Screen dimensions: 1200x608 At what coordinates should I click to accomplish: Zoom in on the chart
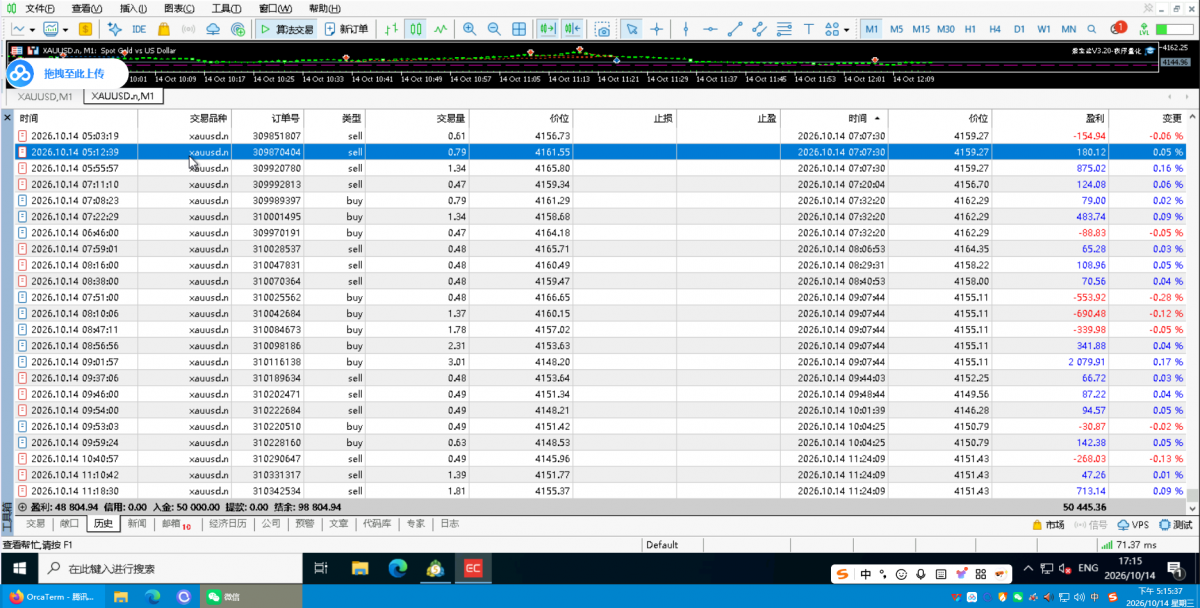[469, 29]
